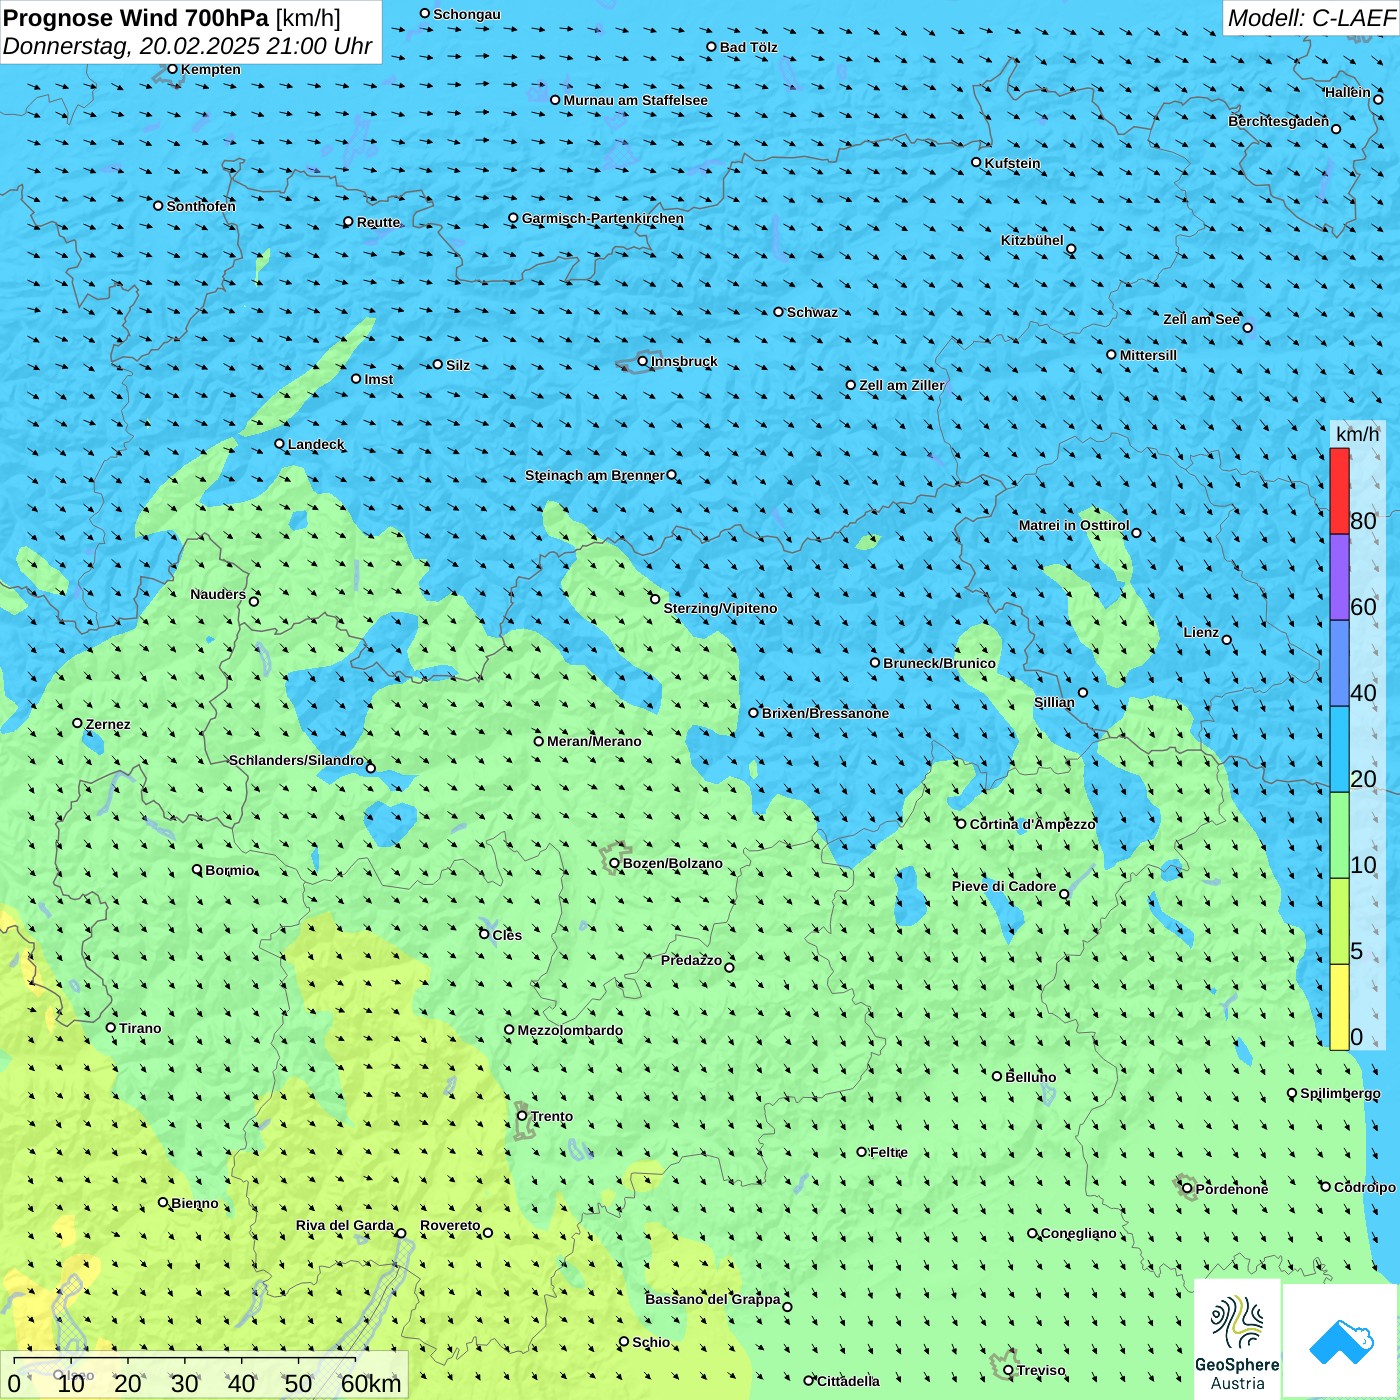1400x1400 pixels.
Task: Click the 'Murnau am Staffelsee' label
Action: (636, 100)
